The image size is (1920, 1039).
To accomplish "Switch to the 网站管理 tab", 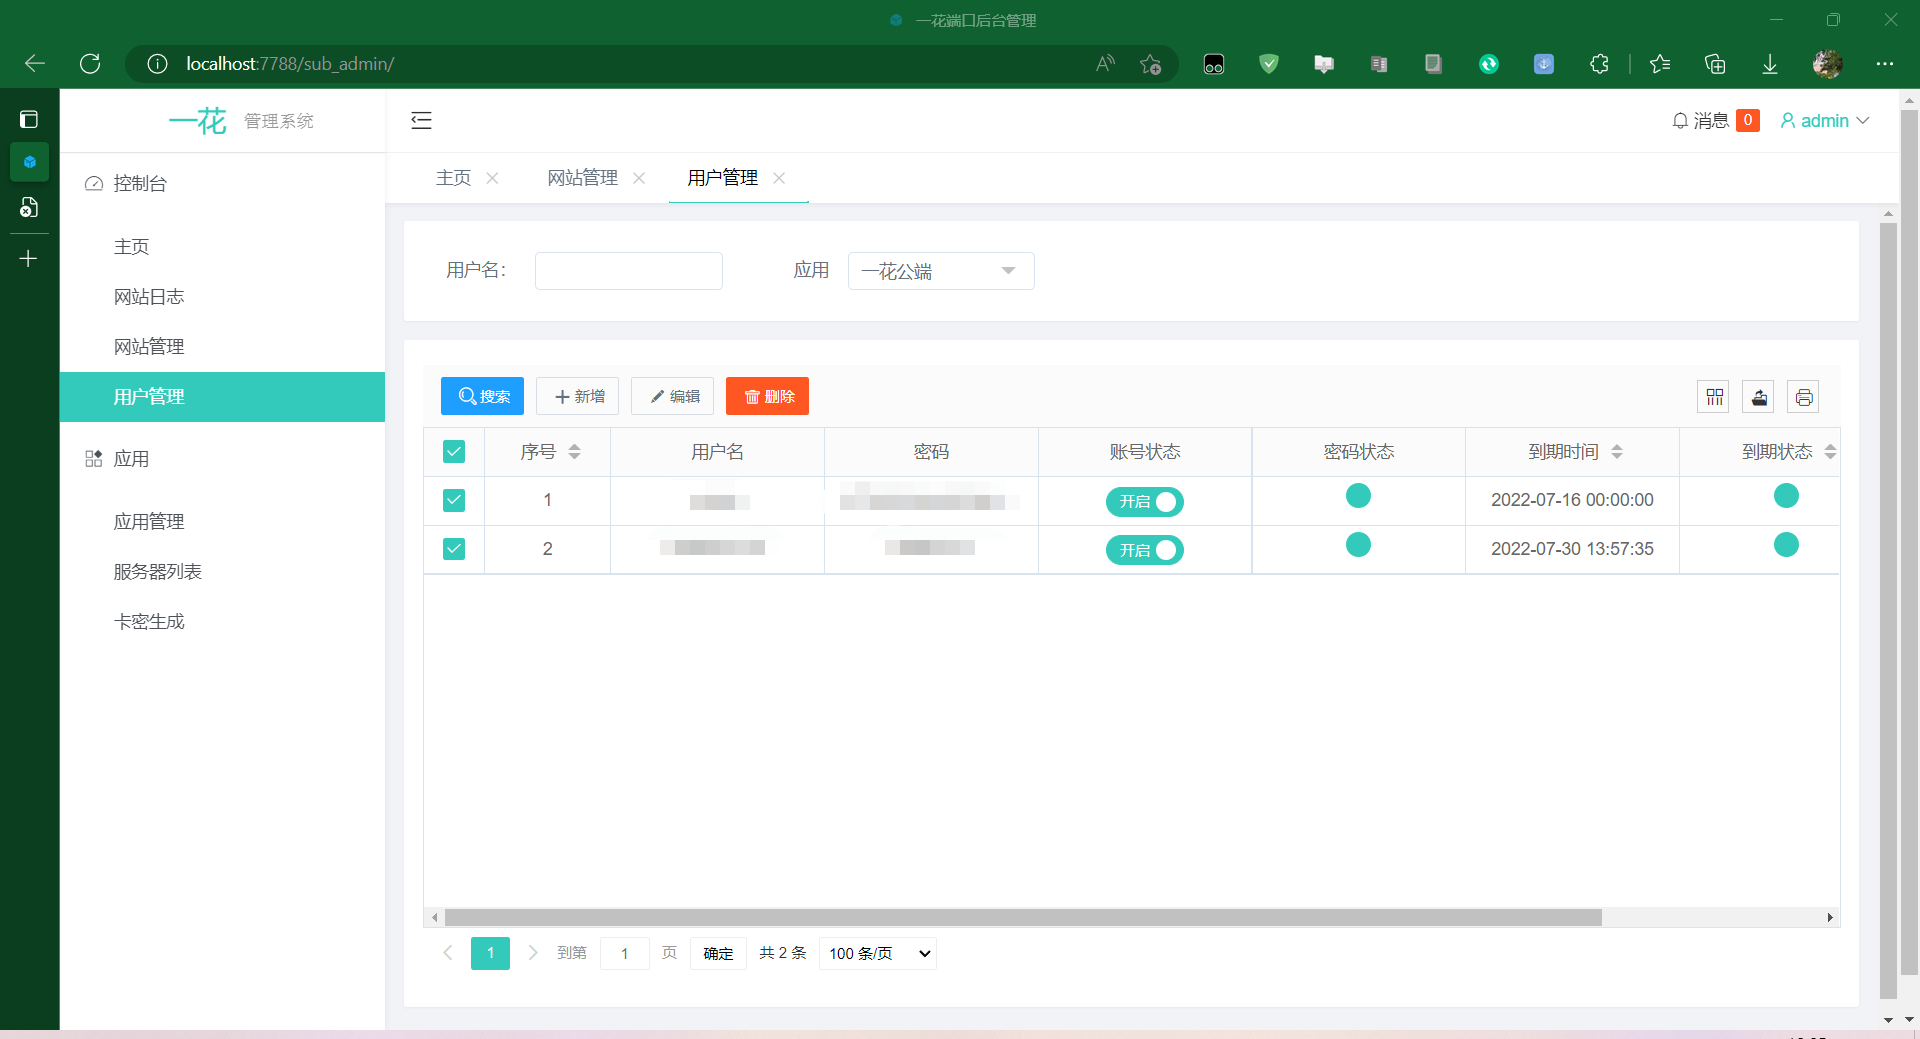I will click(x=582, y=178).
